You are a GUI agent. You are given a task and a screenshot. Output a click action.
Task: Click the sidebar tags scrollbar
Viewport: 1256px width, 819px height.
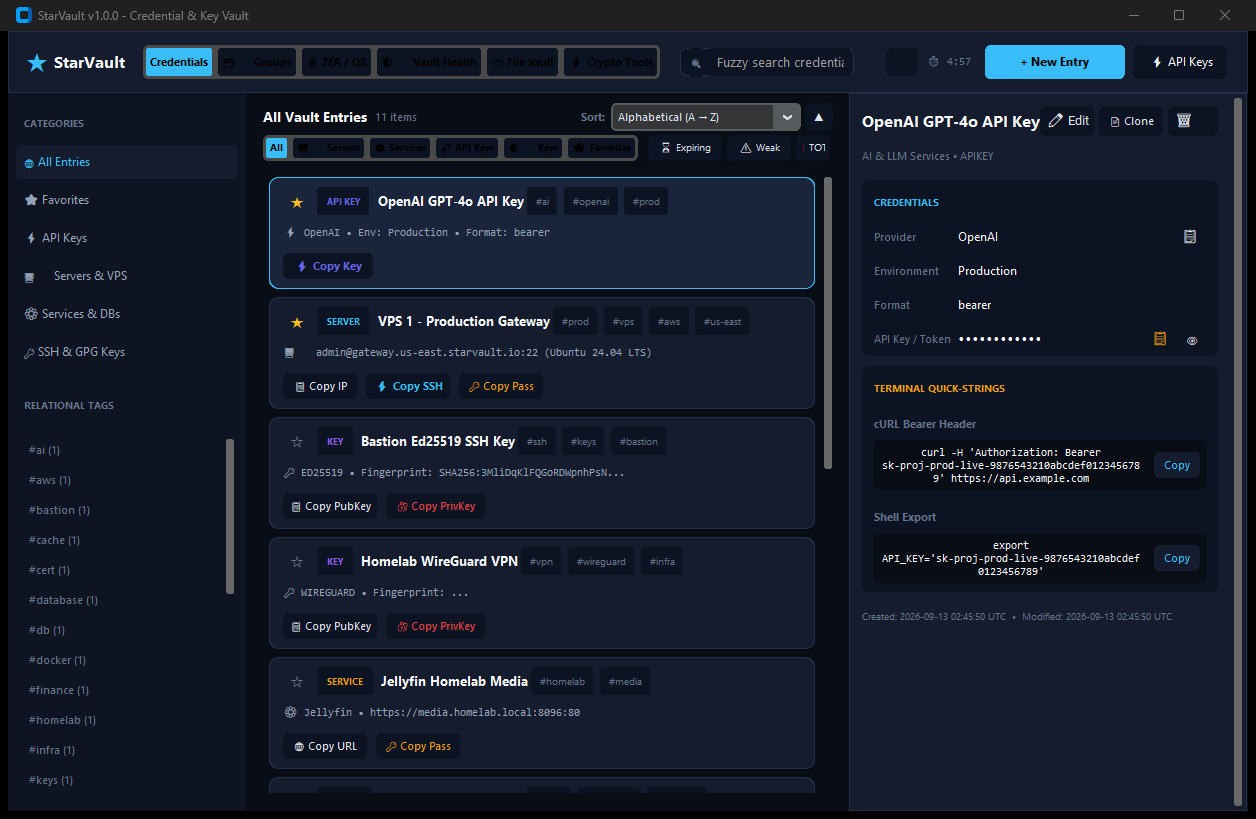[x=230, y=517]
